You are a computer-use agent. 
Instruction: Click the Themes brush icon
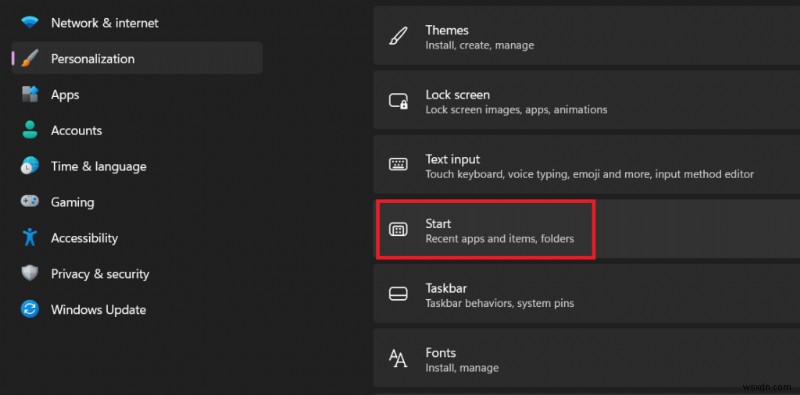pyautogui.click(x=398, y=37)
